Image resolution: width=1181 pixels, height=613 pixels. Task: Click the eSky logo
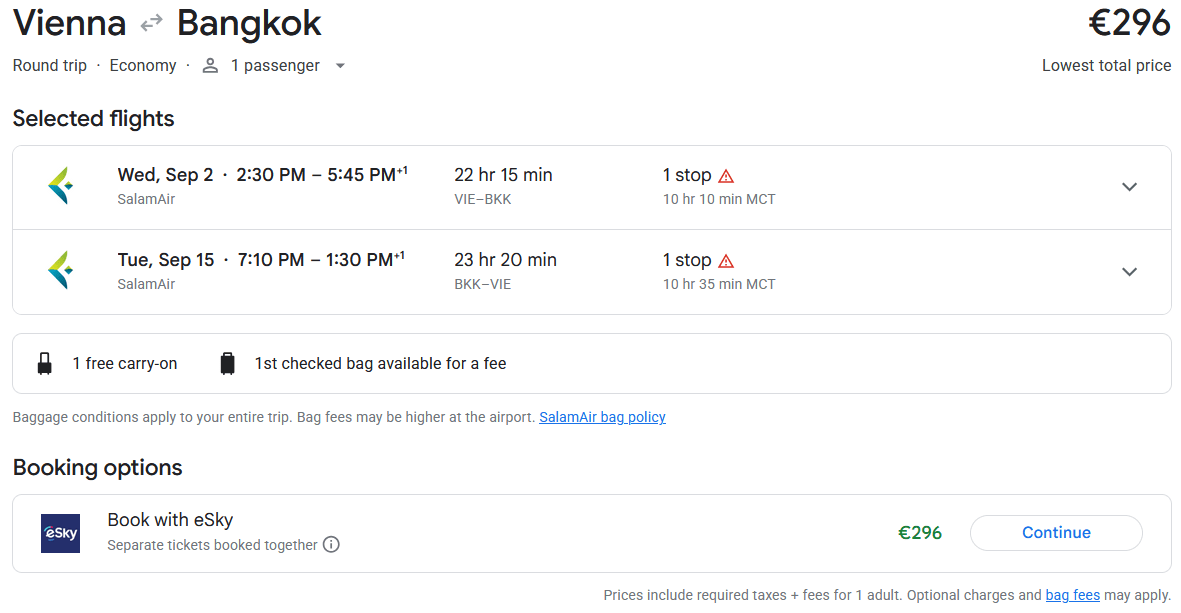[x=60, y=533]
